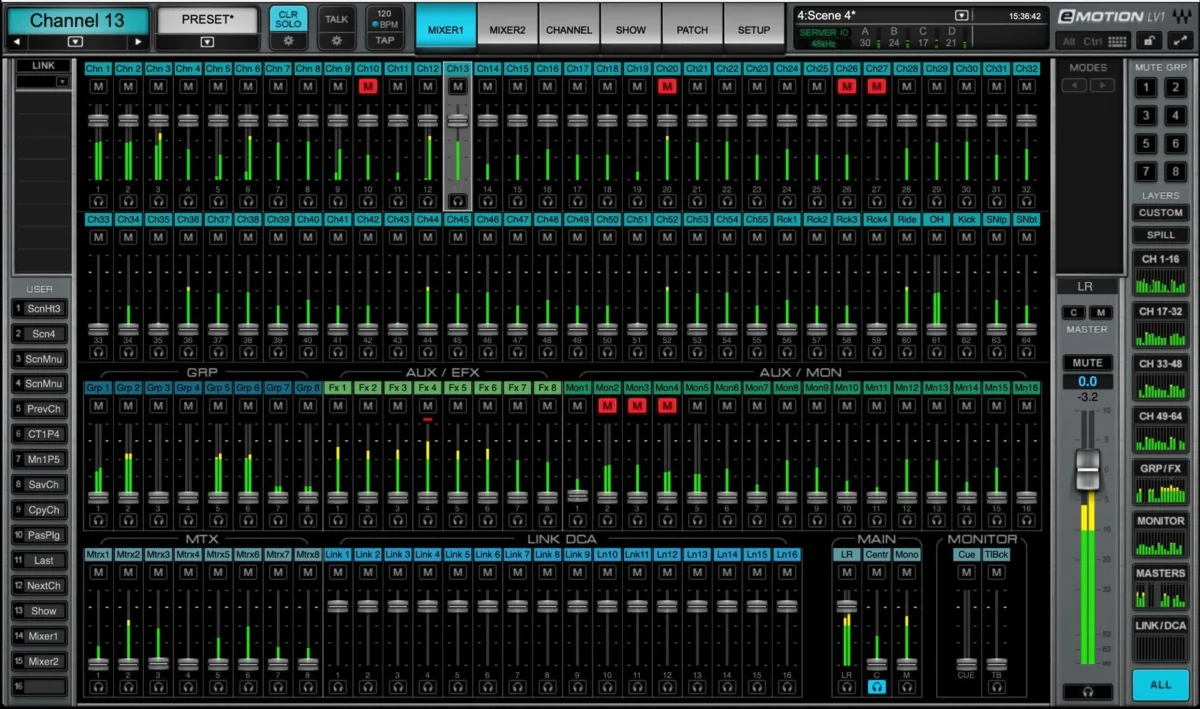Expand the LINK panel dropdown

pos(62,81)
